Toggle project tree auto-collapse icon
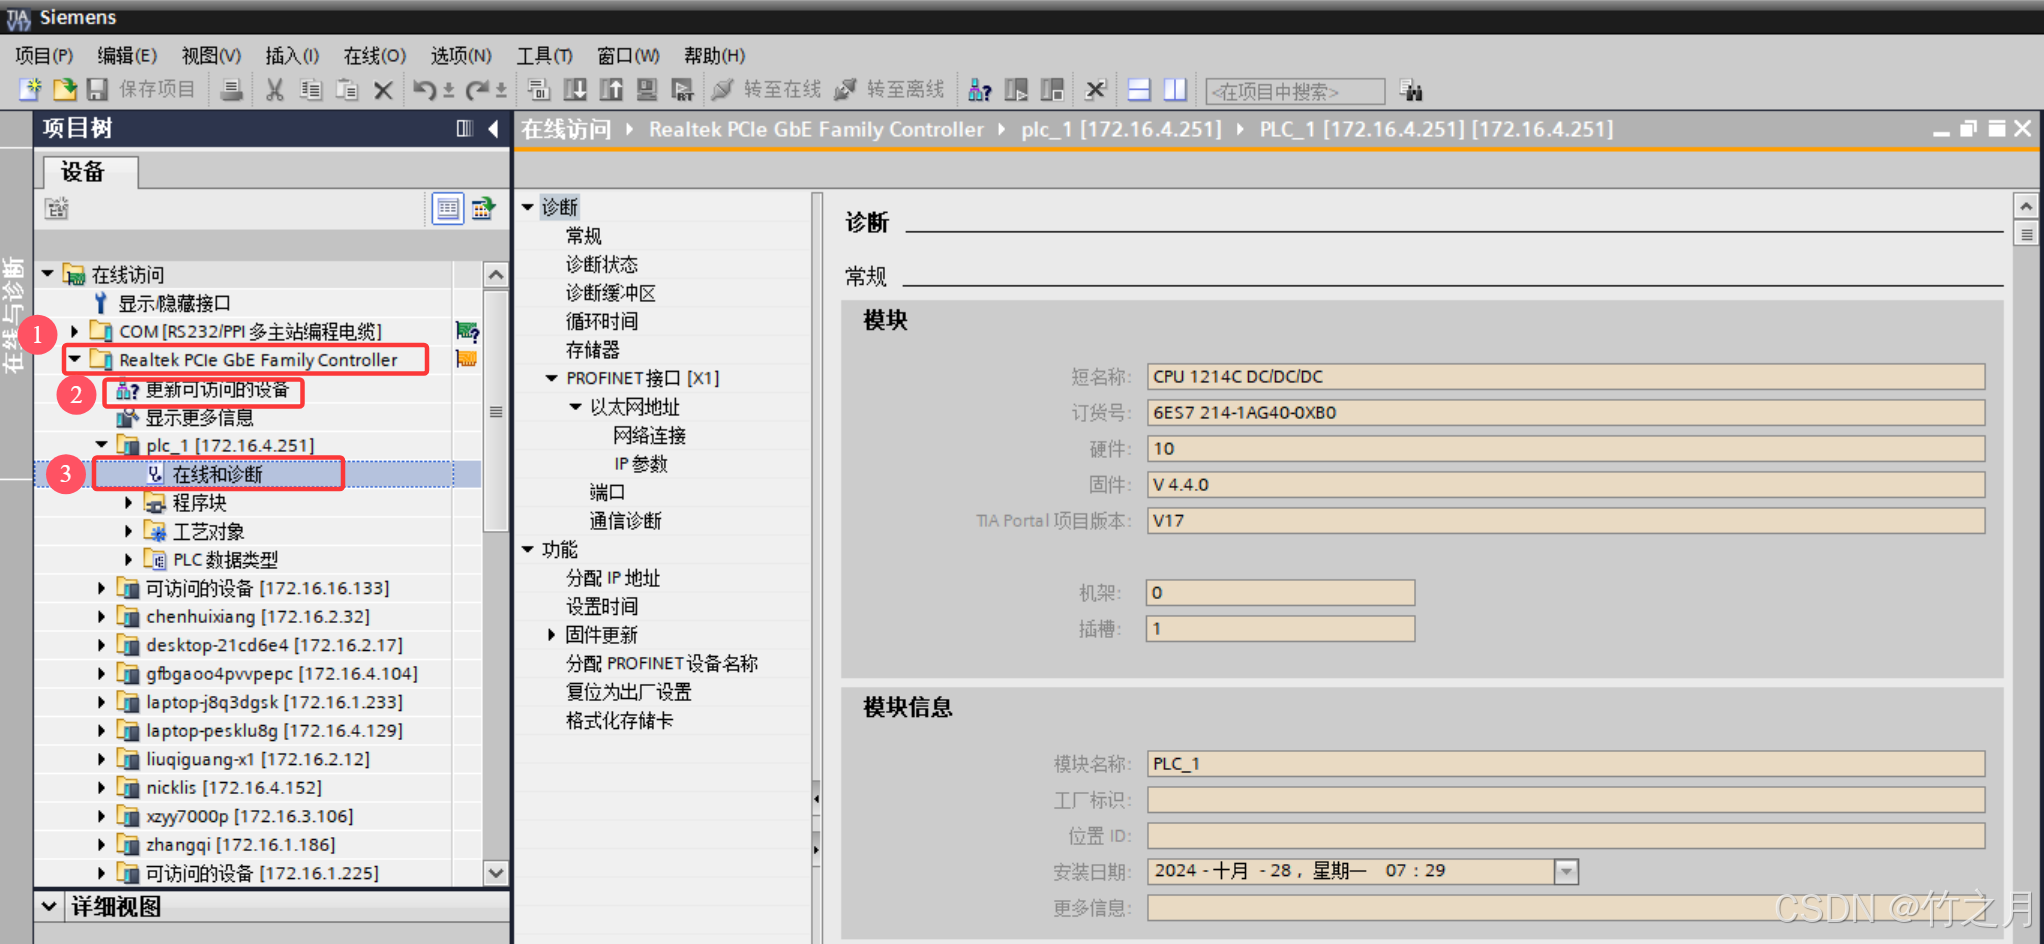 465,128
